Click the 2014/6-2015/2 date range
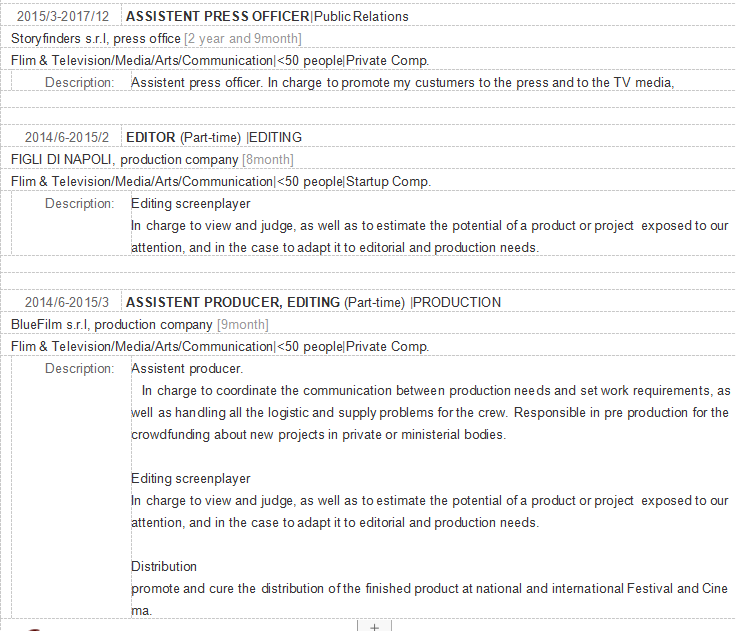The height and width of the screenshot is (631, 736). [67, 137]
